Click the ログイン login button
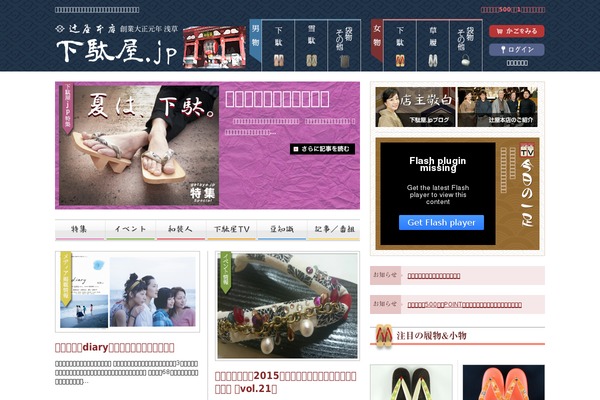Image resolution: width=600 pixels, height=400 pixels. tap(517, 49)
